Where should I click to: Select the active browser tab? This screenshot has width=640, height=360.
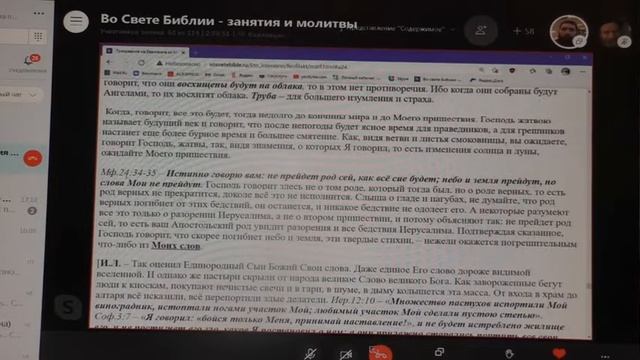(144, 51)
